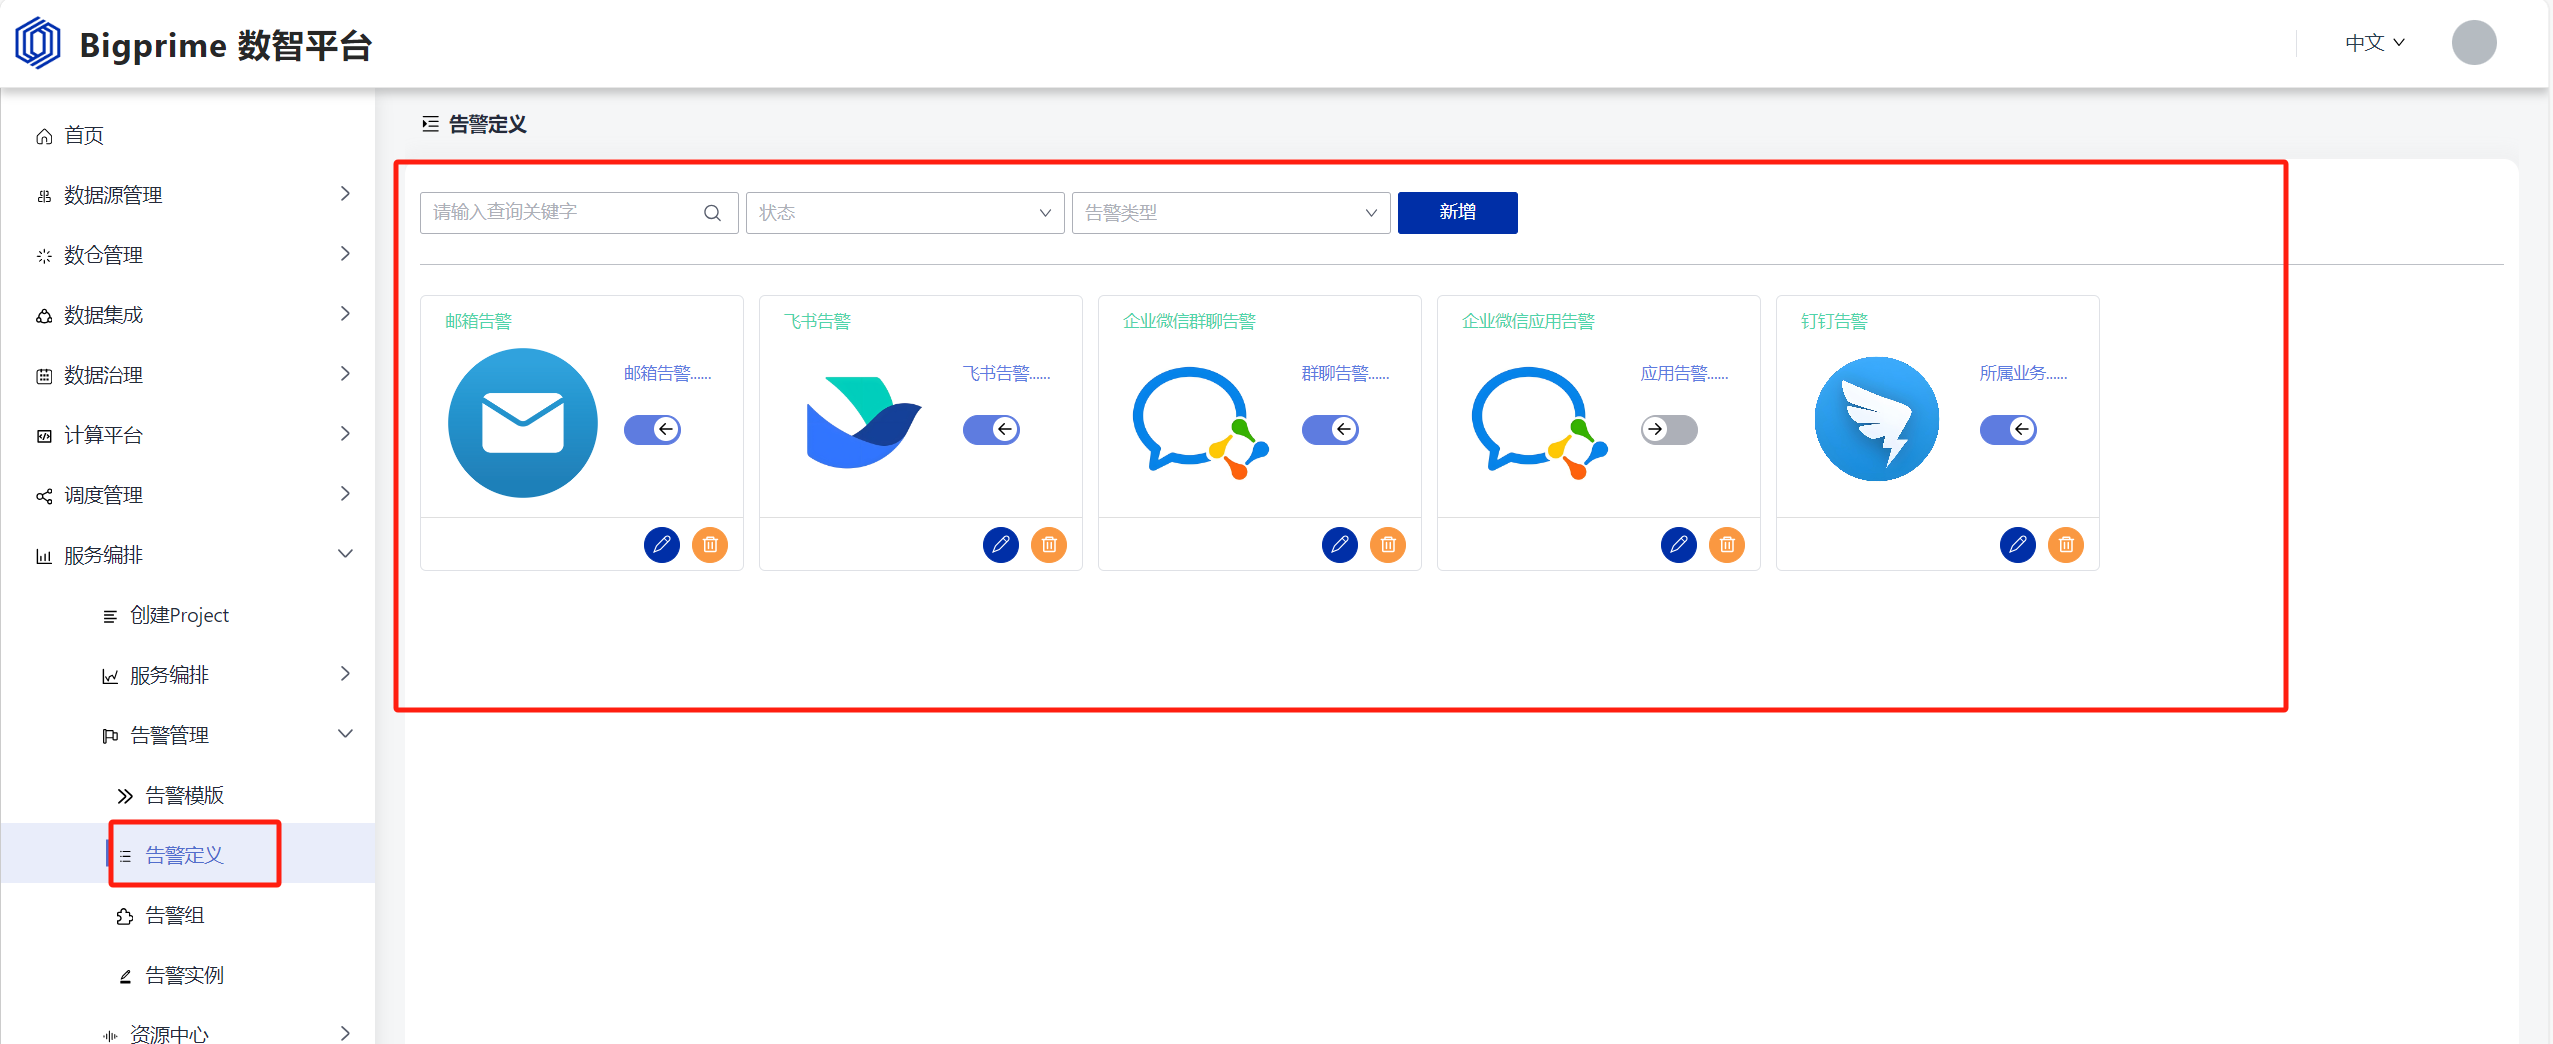This screenshot has height=1044, width=2553.
Task: Click 企业微信应用告警 card title
Action: [1528, 321]
